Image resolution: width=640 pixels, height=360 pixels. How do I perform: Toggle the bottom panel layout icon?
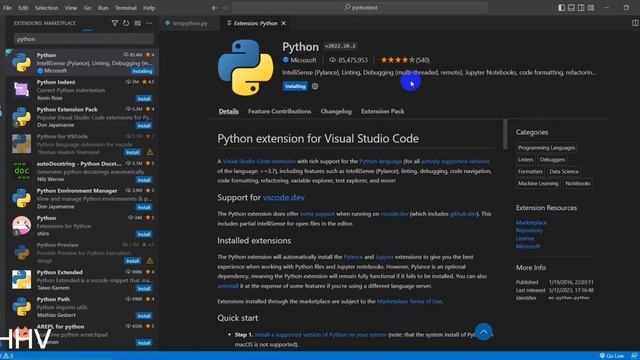click(571, 7)
